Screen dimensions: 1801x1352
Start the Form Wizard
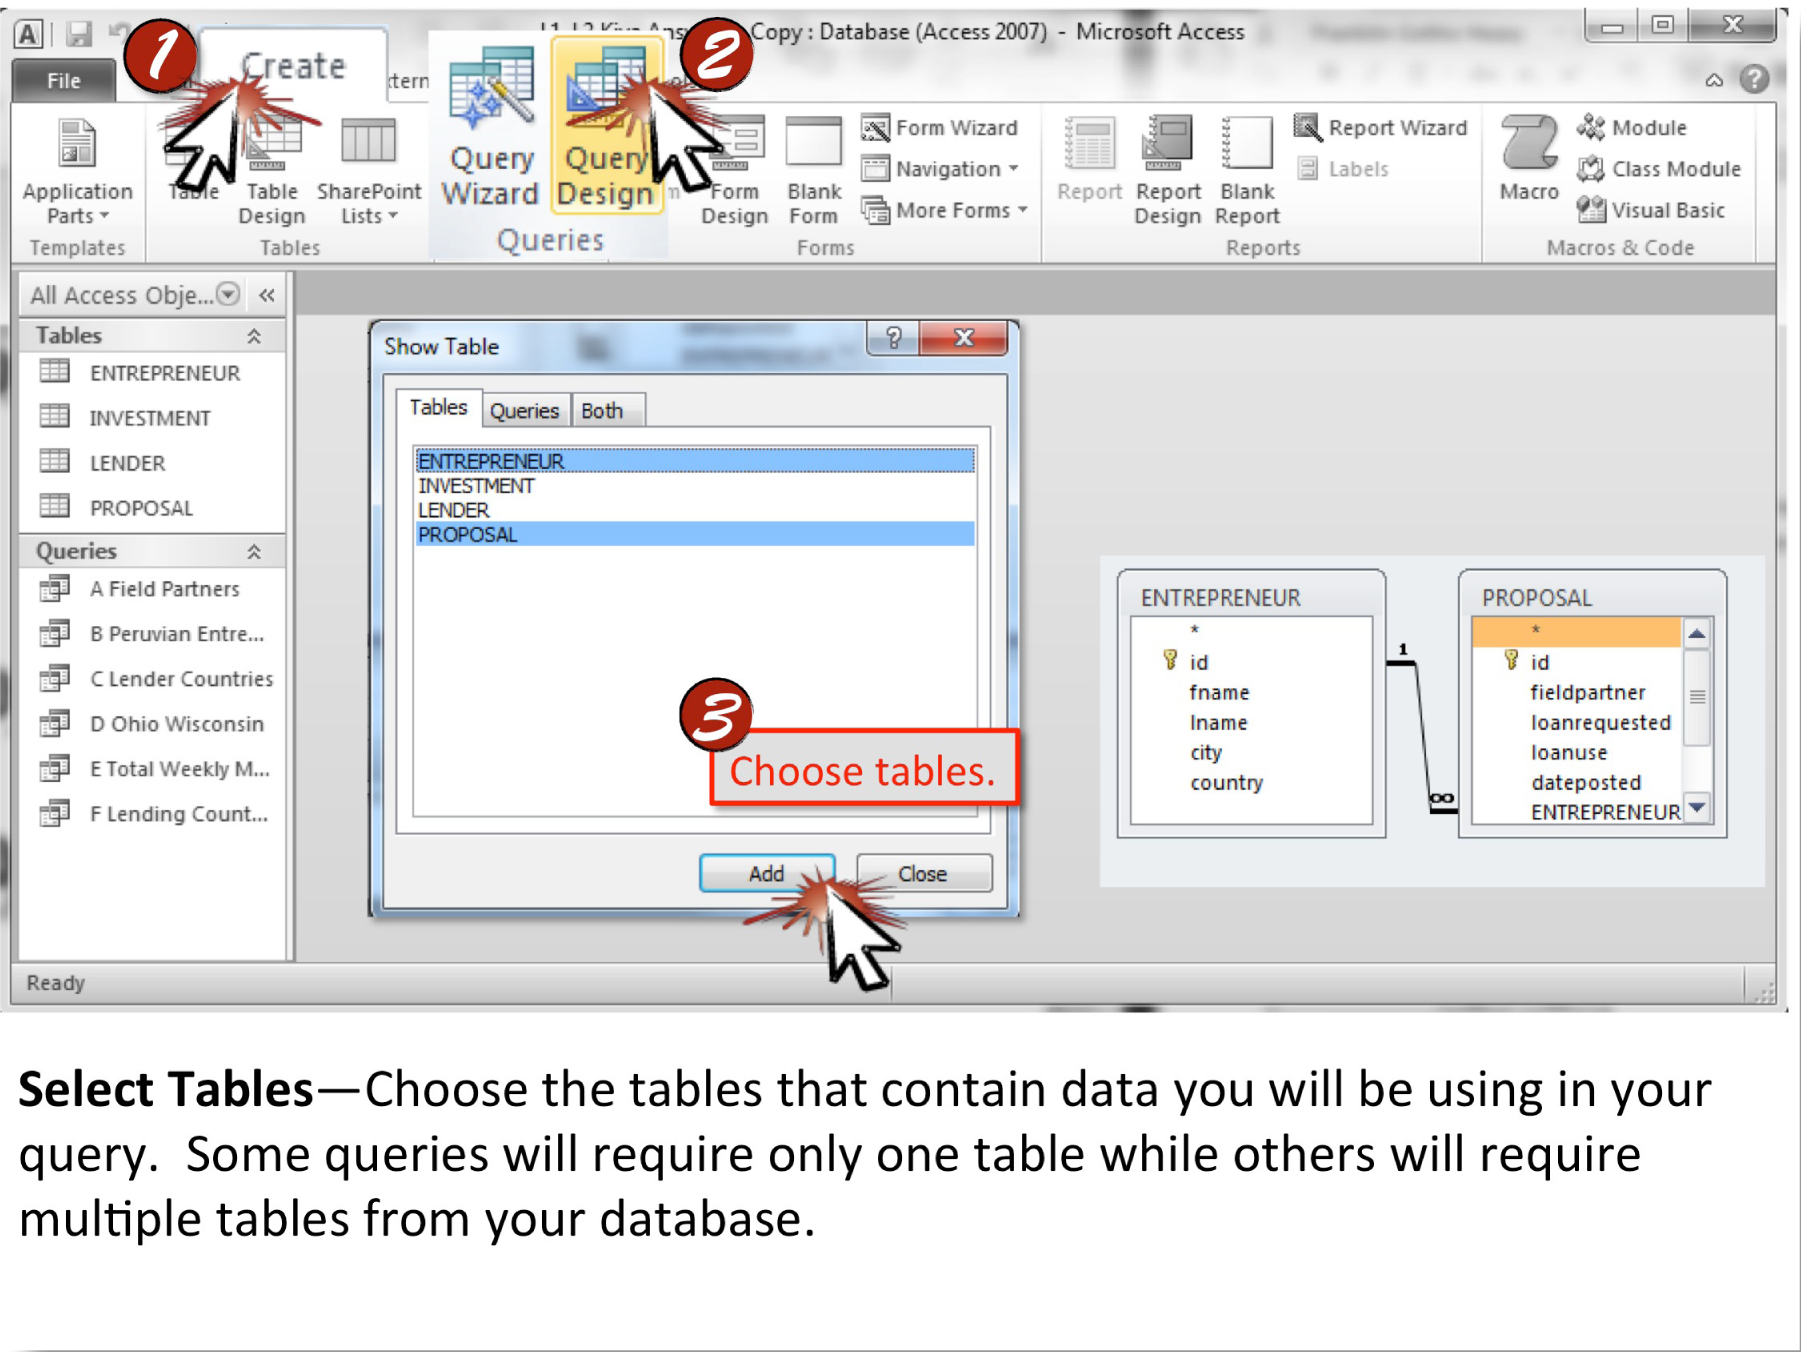[940, 128]
